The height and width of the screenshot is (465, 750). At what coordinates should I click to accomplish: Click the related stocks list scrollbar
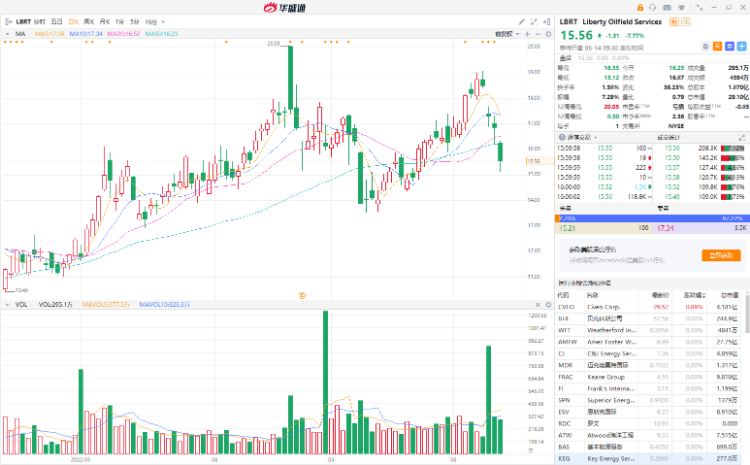(x=747, y=316)
